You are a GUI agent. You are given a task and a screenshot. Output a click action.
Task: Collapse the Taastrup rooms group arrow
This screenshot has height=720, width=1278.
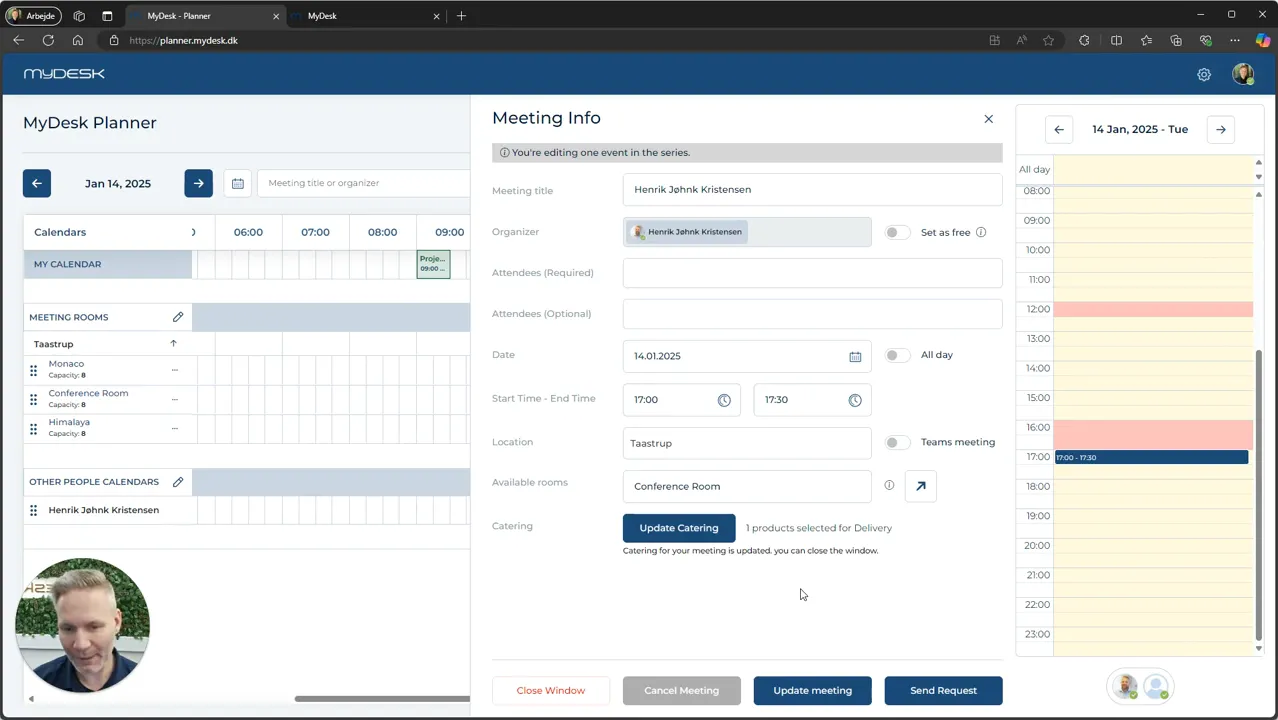[173, 343]
